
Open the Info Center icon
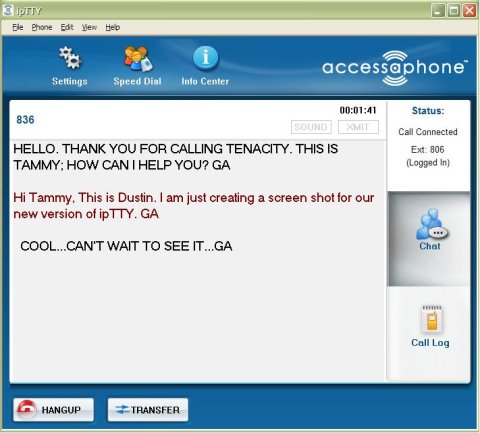(205, 58)
